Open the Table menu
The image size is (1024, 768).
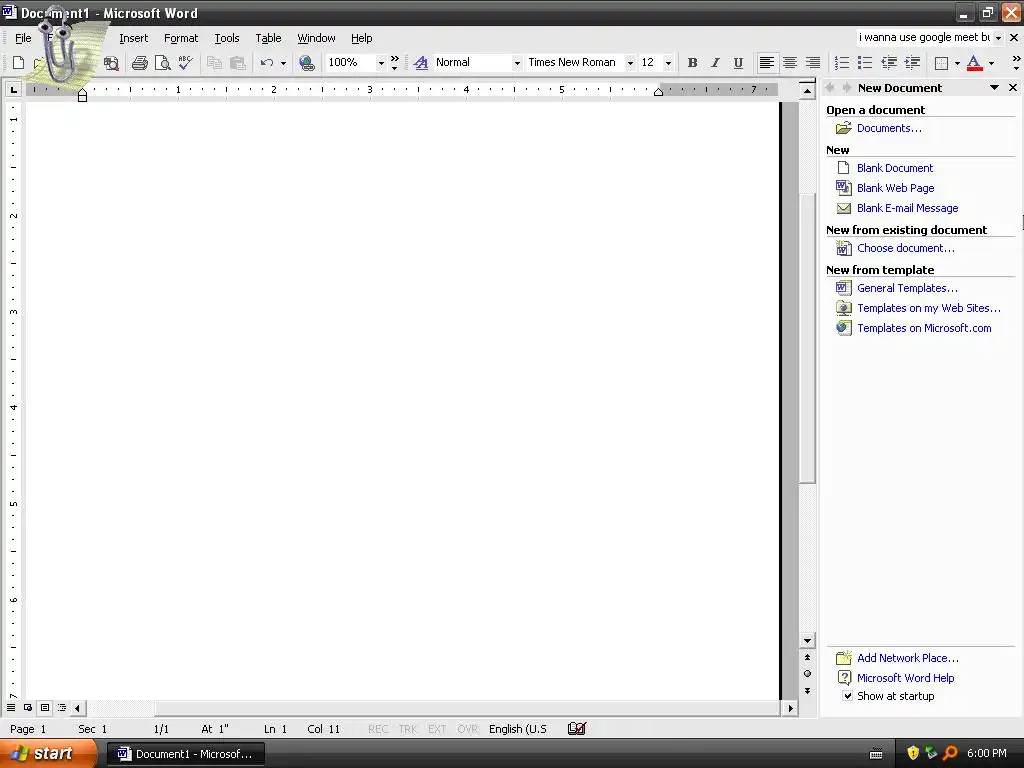pyautogui.click(x=268, y=38)
